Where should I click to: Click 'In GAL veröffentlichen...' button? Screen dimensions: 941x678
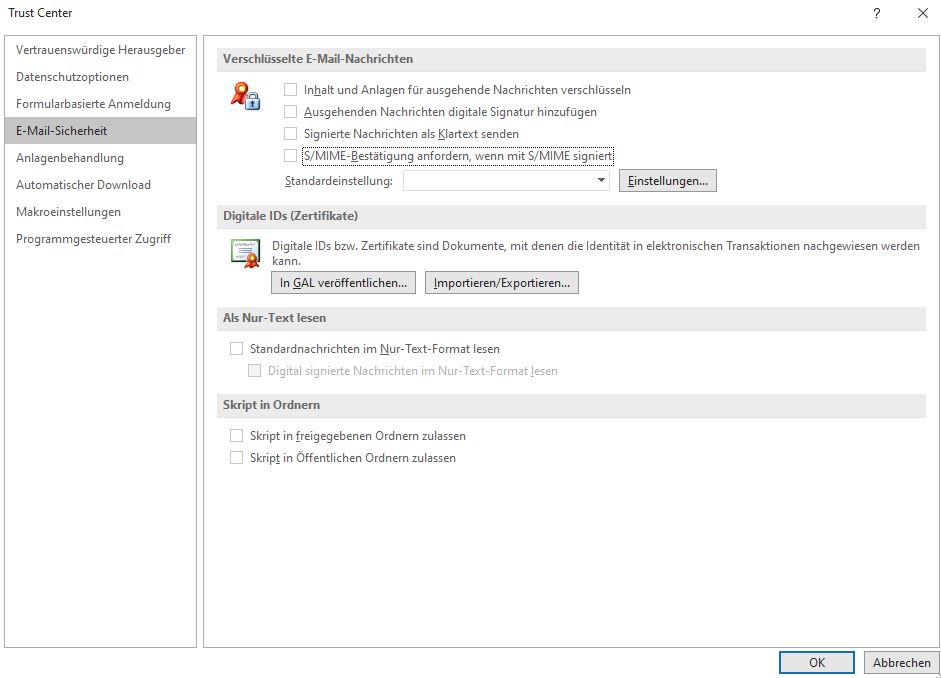(x=343, y=283)
